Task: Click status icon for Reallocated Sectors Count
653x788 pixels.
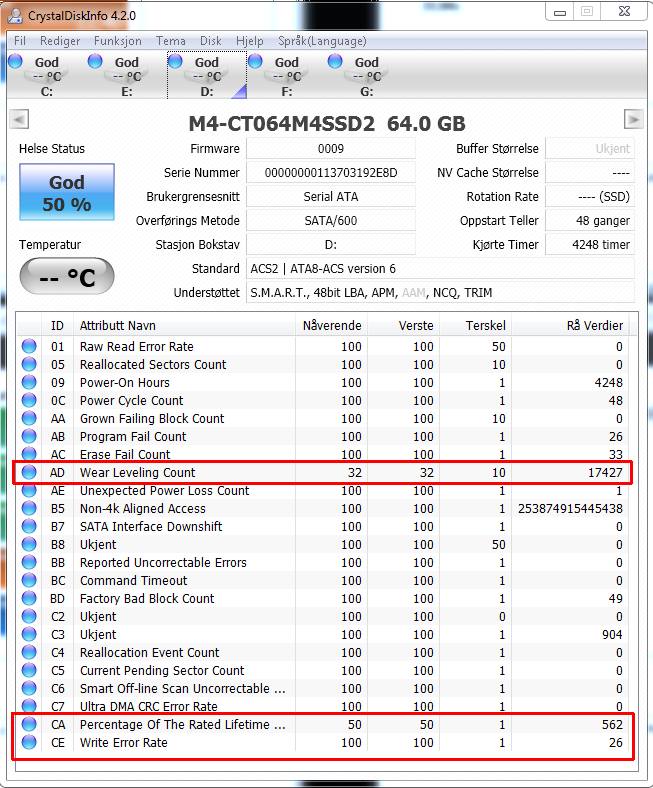Action: click(x=29, y=364)
